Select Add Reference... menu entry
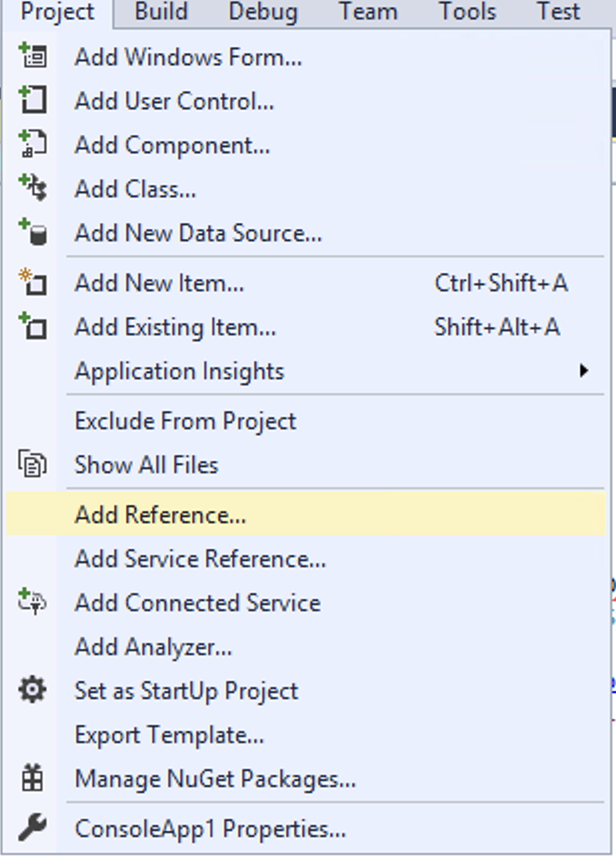This screenshot has width=616, height=858. 160,515
